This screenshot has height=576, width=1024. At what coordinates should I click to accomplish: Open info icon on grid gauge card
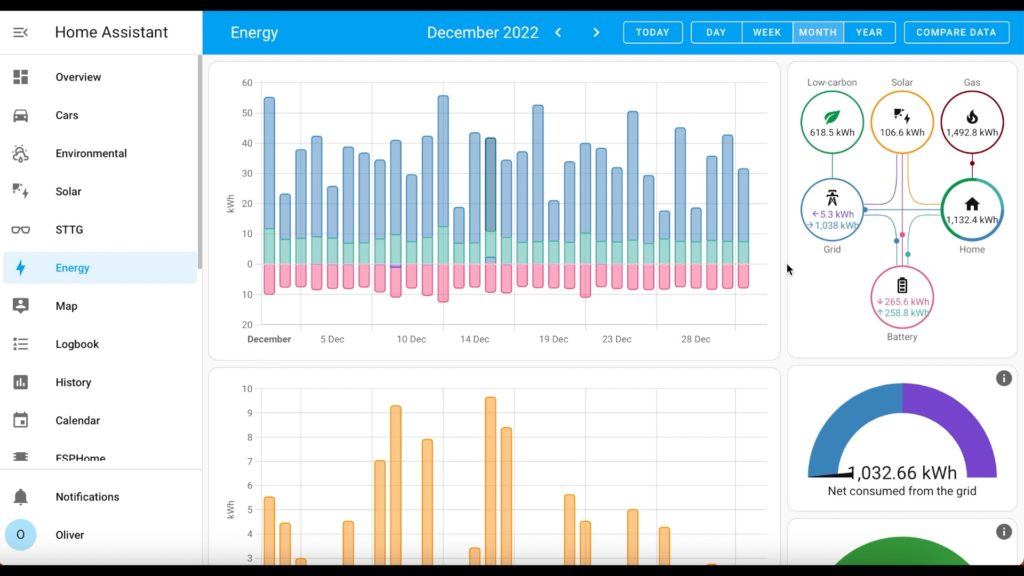1004,378
